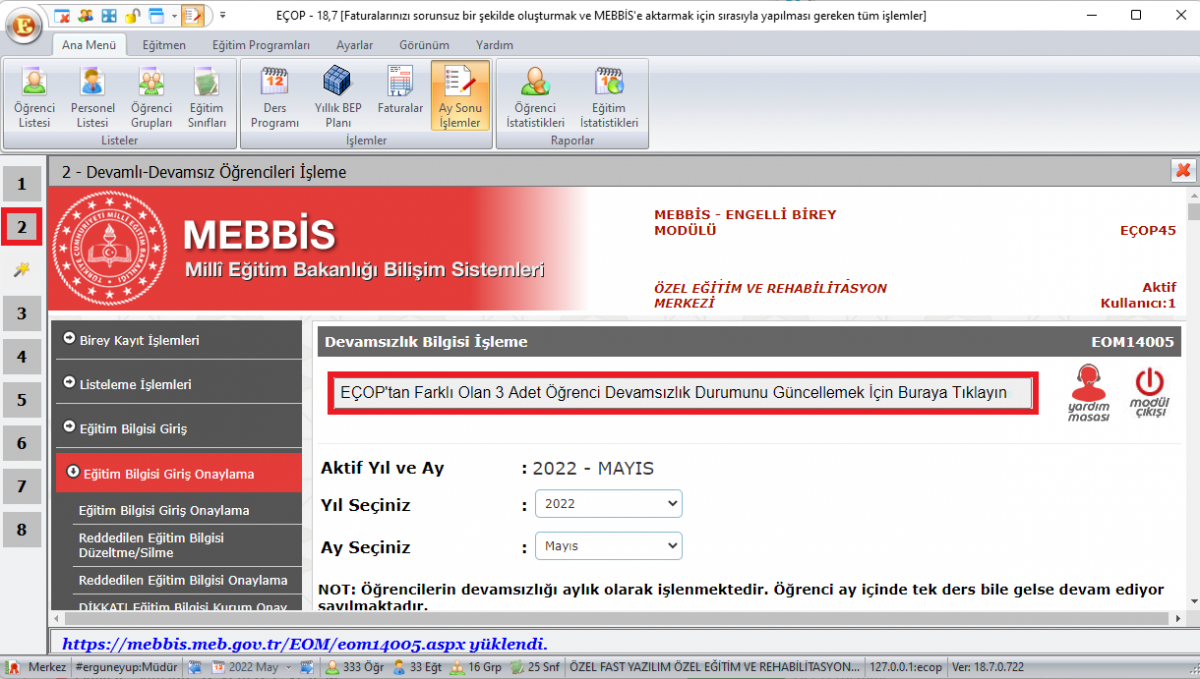
Task: Switch to the Ana Menü tab
Action: click(x=89, y=45)
